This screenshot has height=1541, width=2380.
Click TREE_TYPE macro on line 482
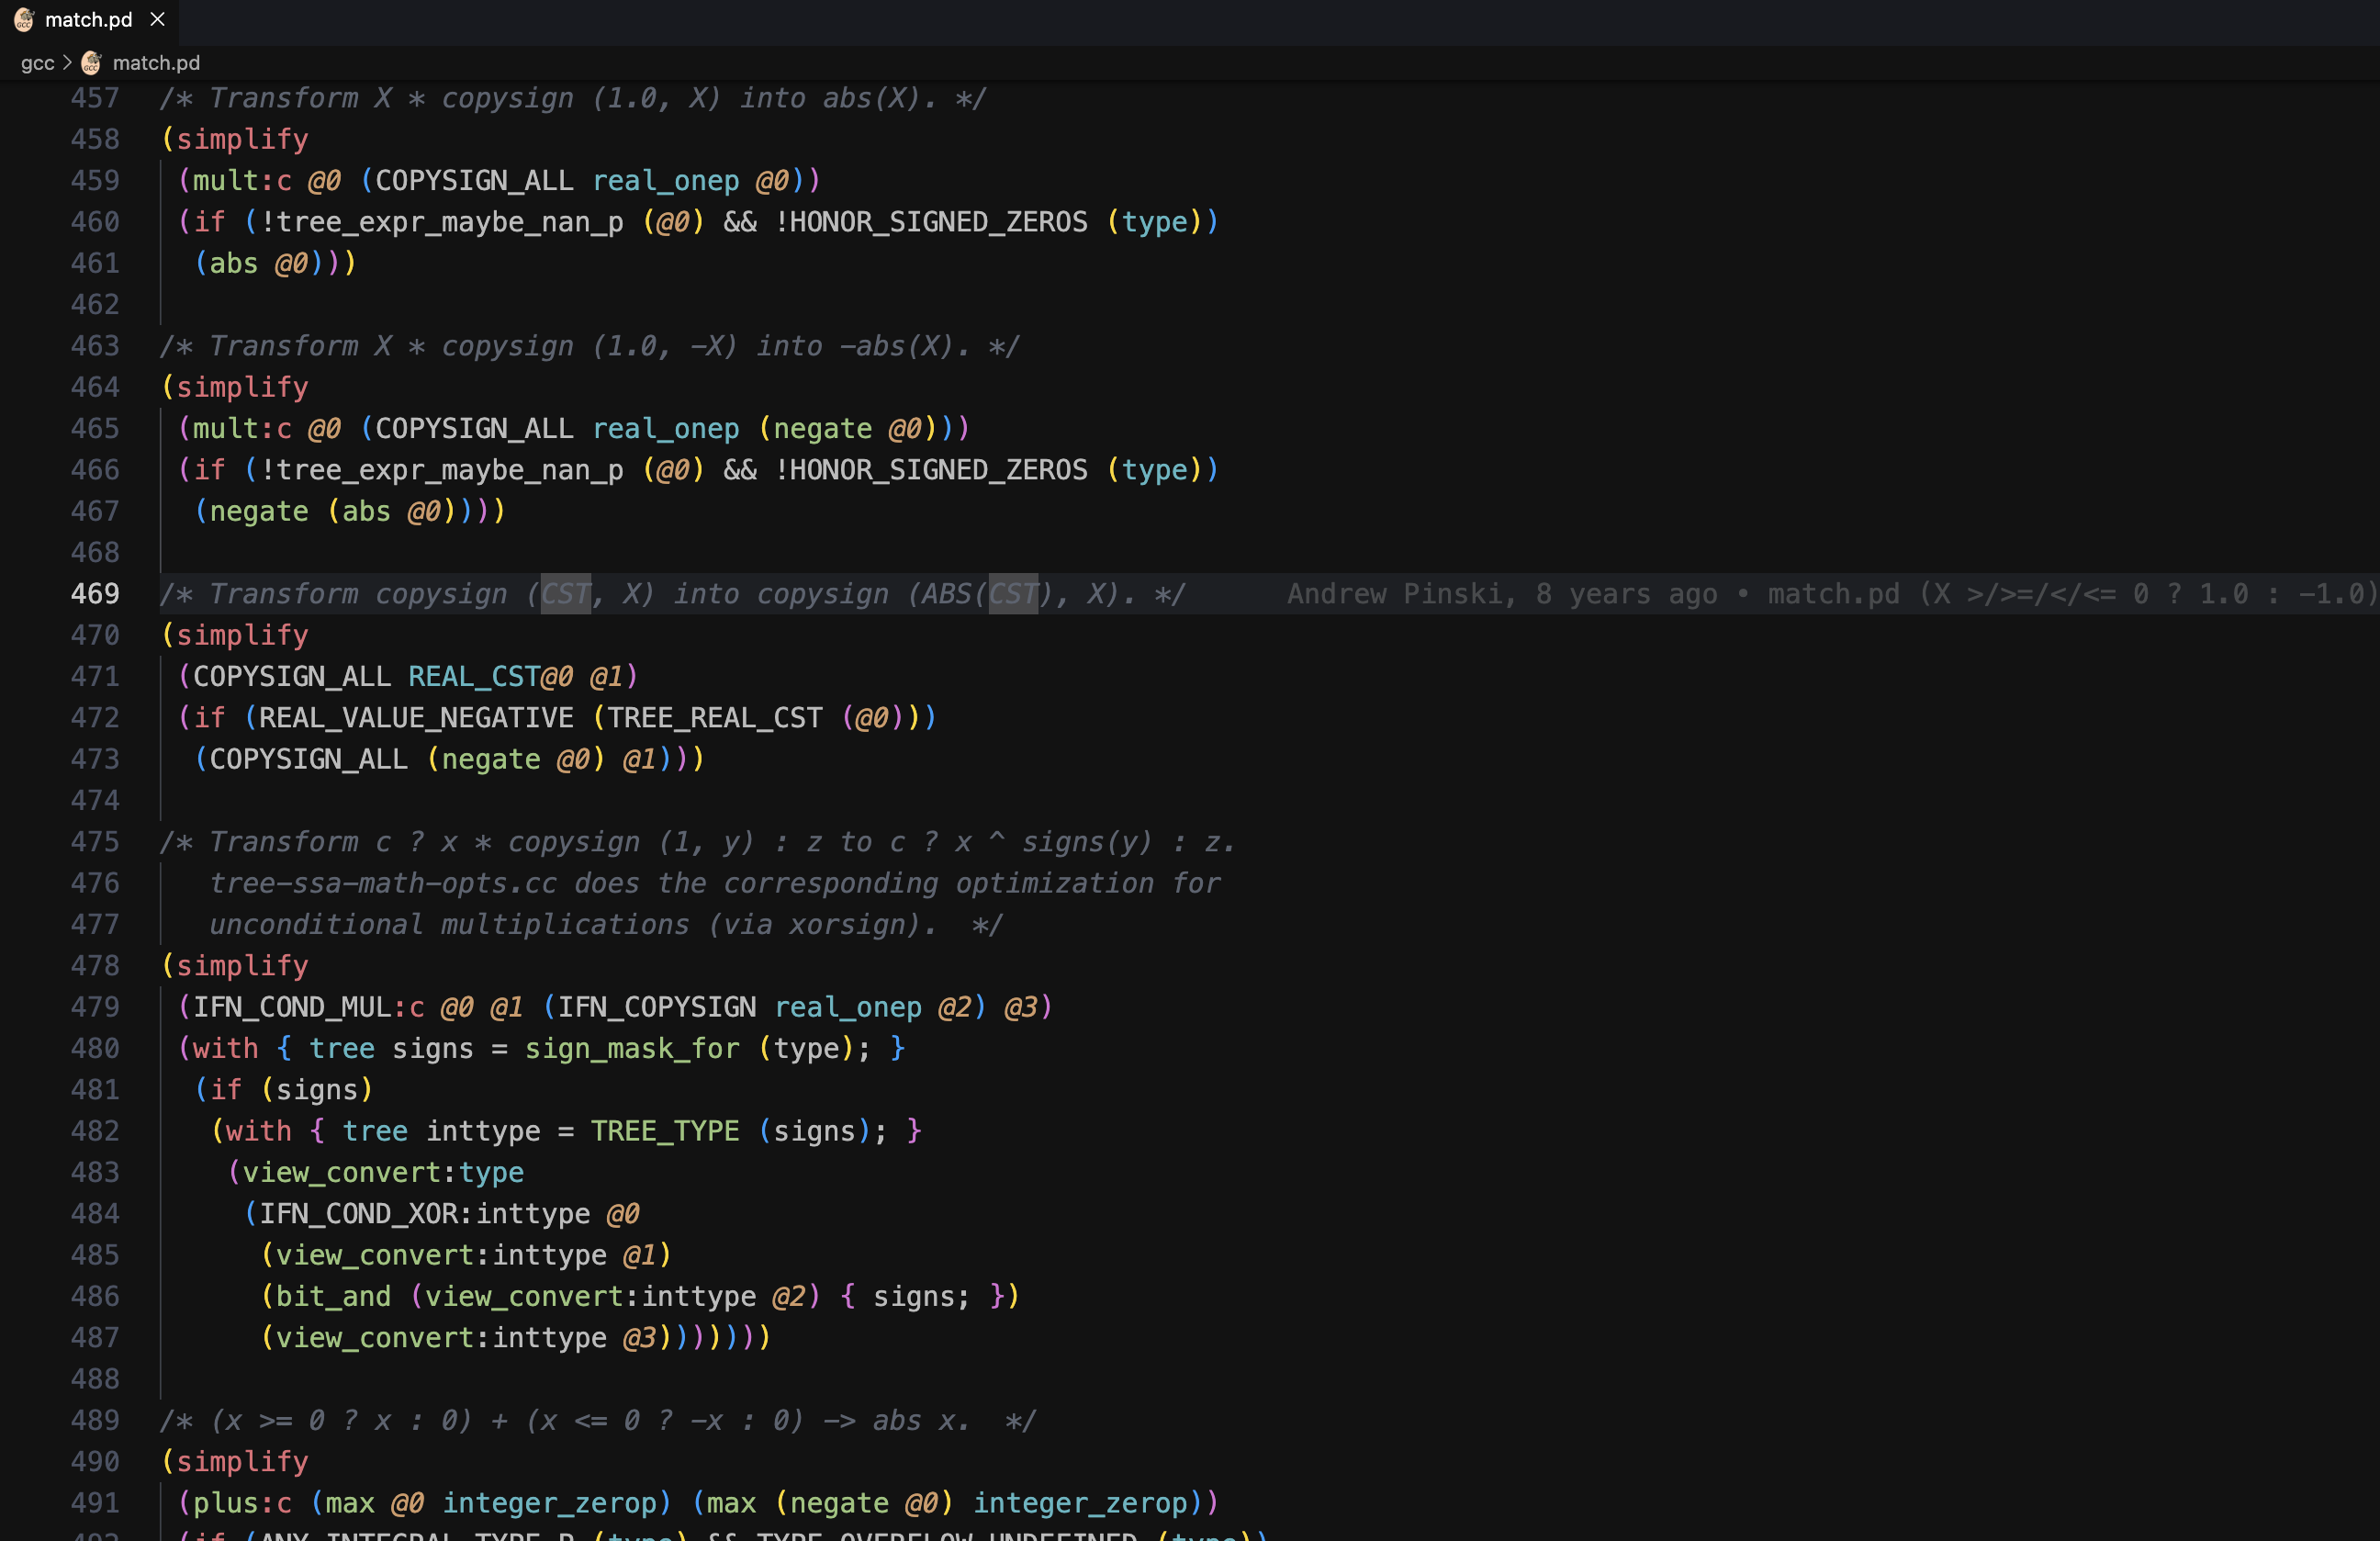tap(664, 1131)
